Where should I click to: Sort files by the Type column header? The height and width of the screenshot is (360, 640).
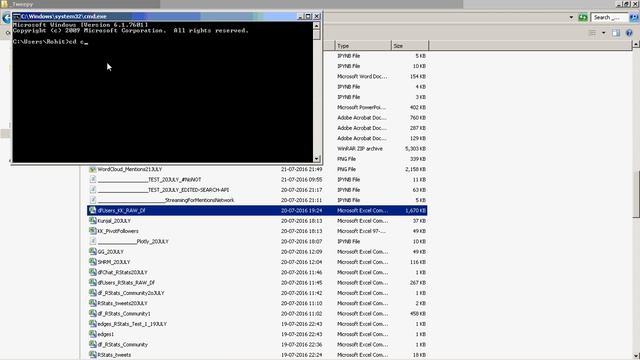coord(362,46)
